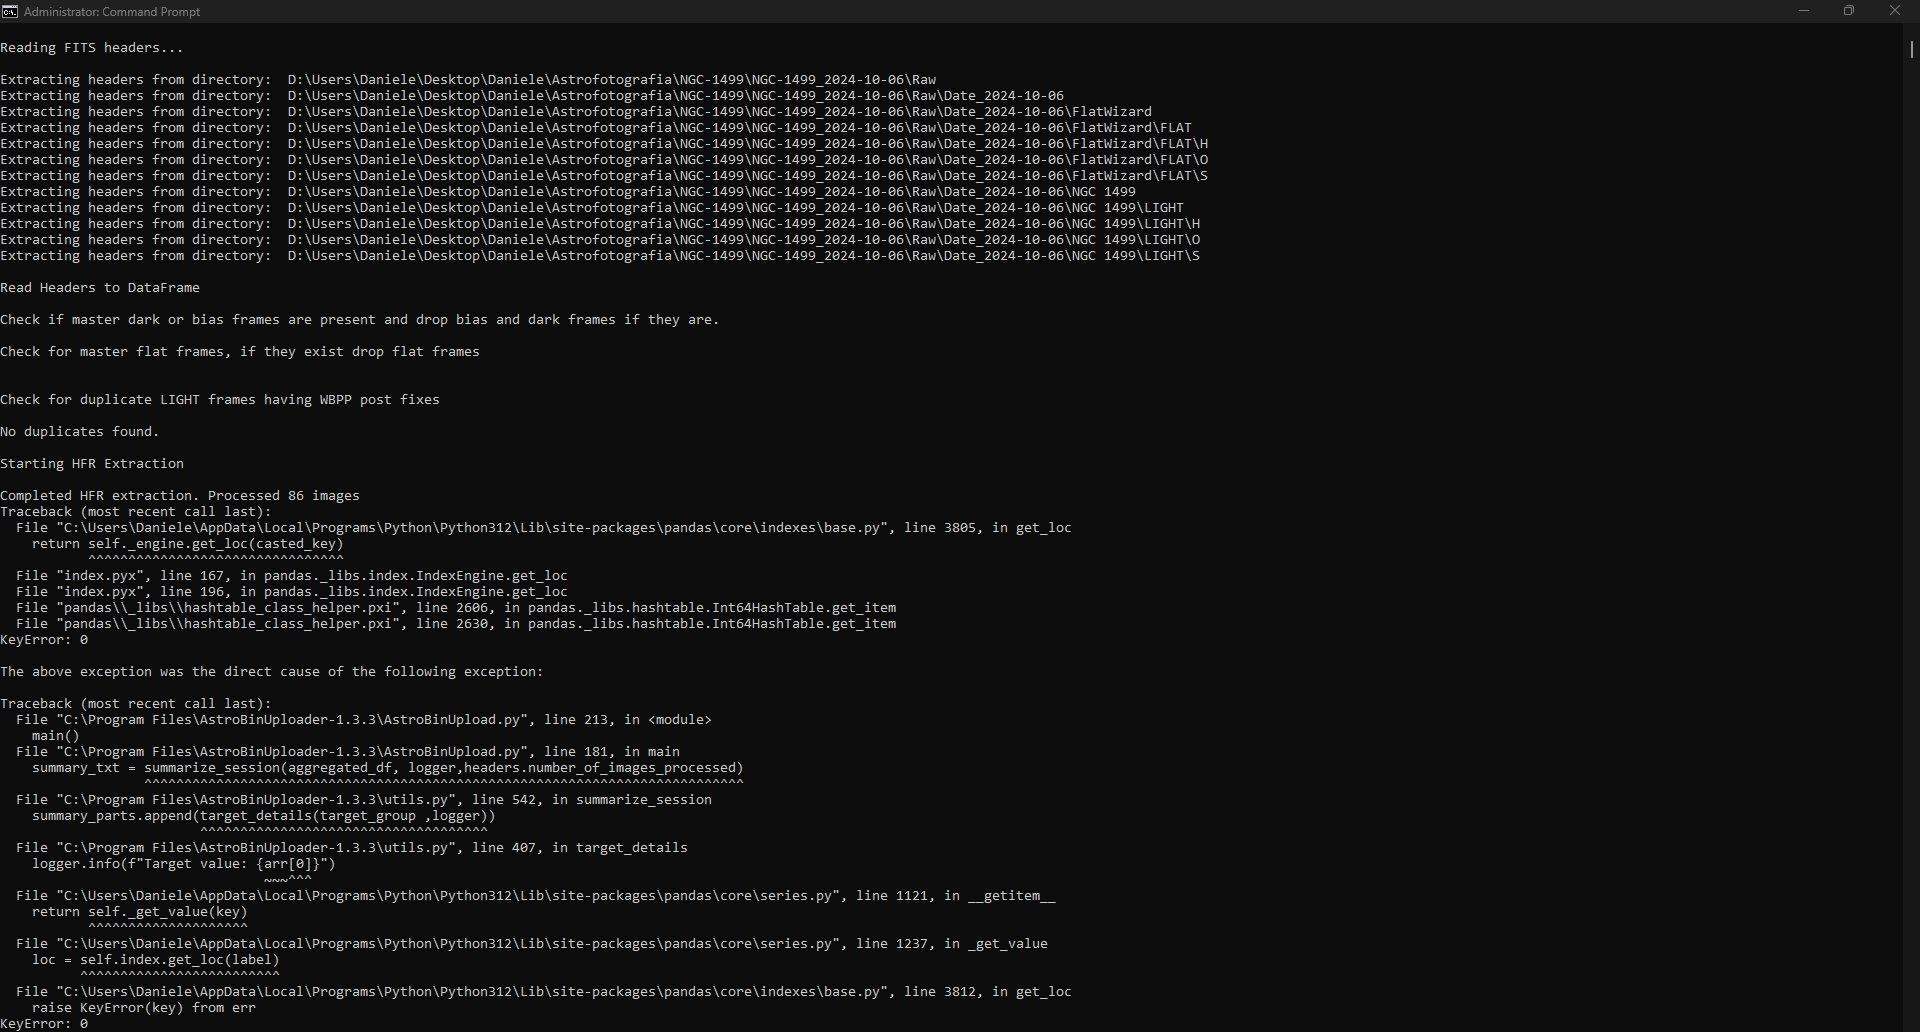Click the final 'KeyError: 0' line at bottom
This screenshot has width=1920, height=1032.
pos(44,1024)
